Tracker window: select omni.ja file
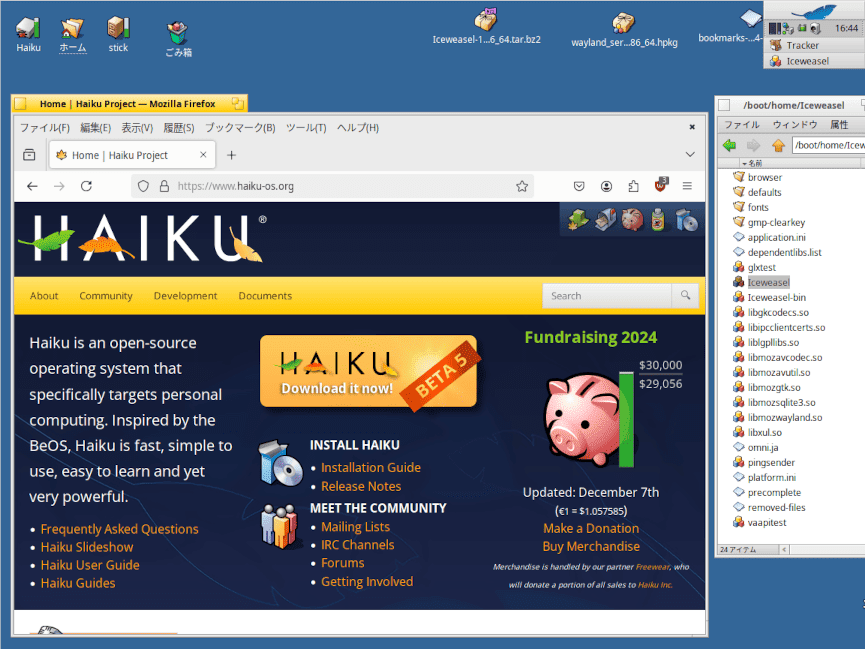Image resolution: width=865 pixels, height=649 pixels. point(756,448)
